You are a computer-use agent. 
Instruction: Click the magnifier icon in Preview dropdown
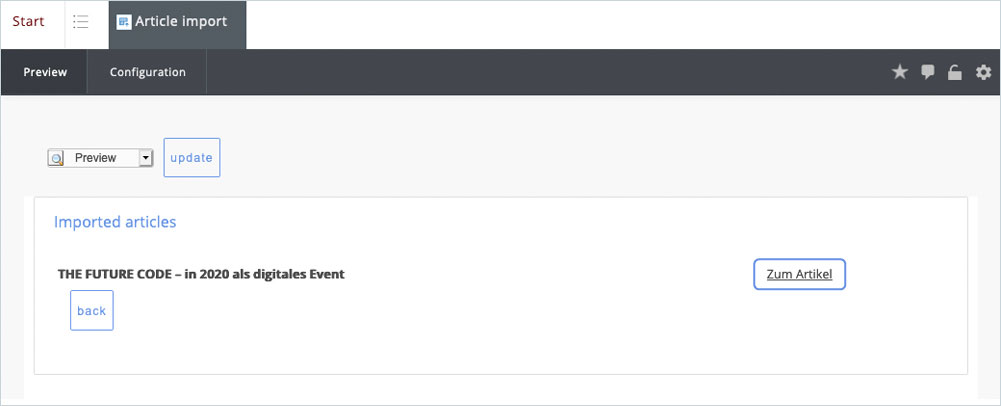point(57,158)
